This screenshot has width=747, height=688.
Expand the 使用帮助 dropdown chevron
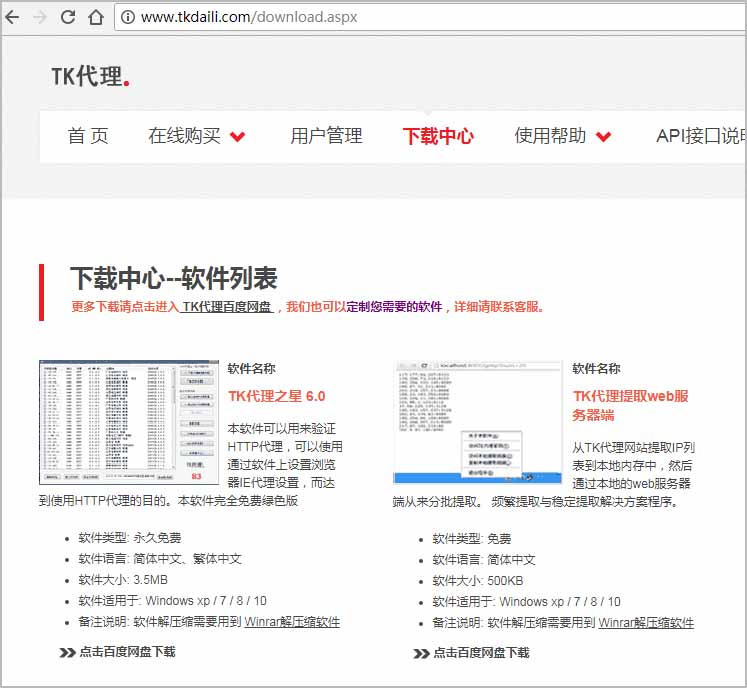tap(604, 137)
